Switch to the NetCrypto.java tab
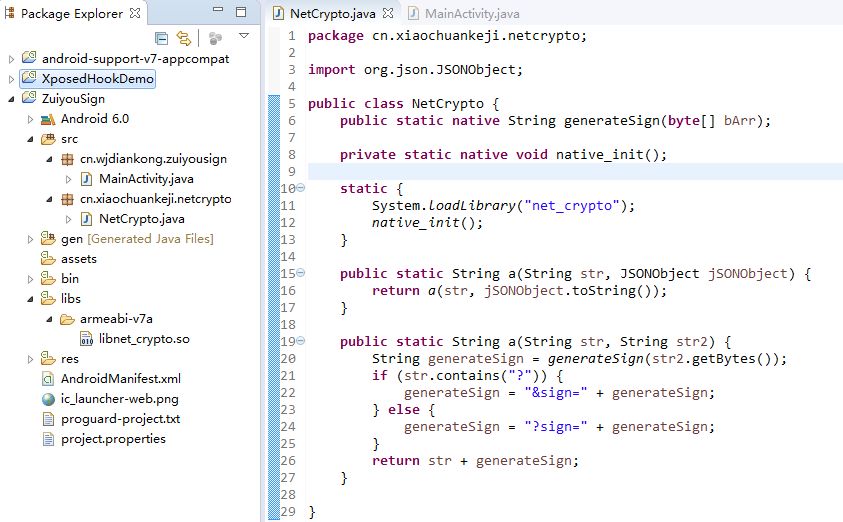Image resolution: width=843 pixels, height=522 pixels. [332, 13]
